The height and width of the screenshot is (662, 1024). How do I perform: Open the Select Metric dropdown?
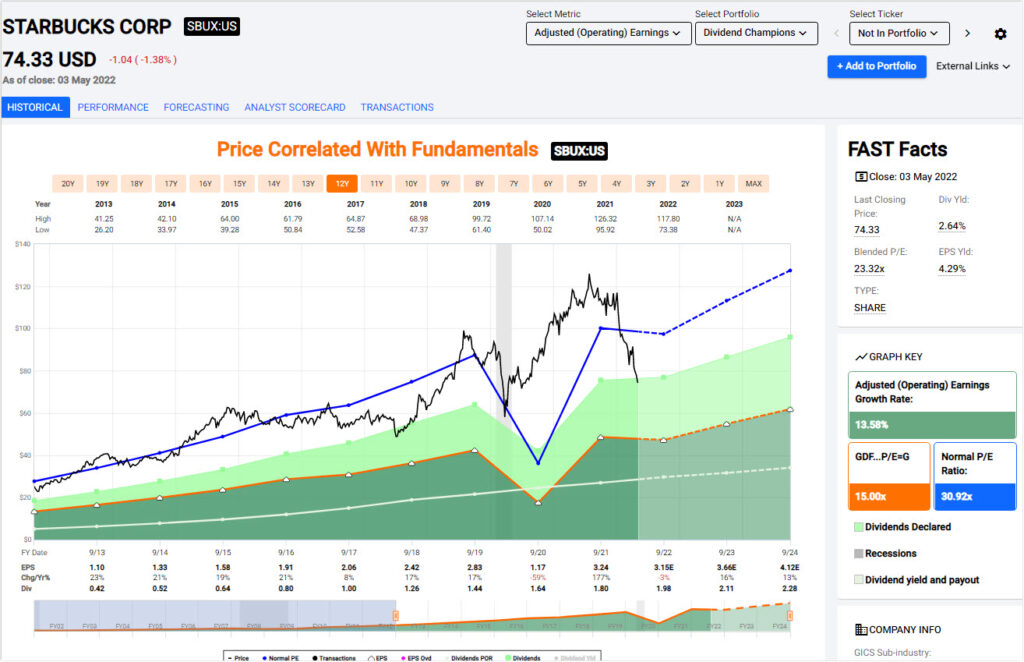(607, 33)
